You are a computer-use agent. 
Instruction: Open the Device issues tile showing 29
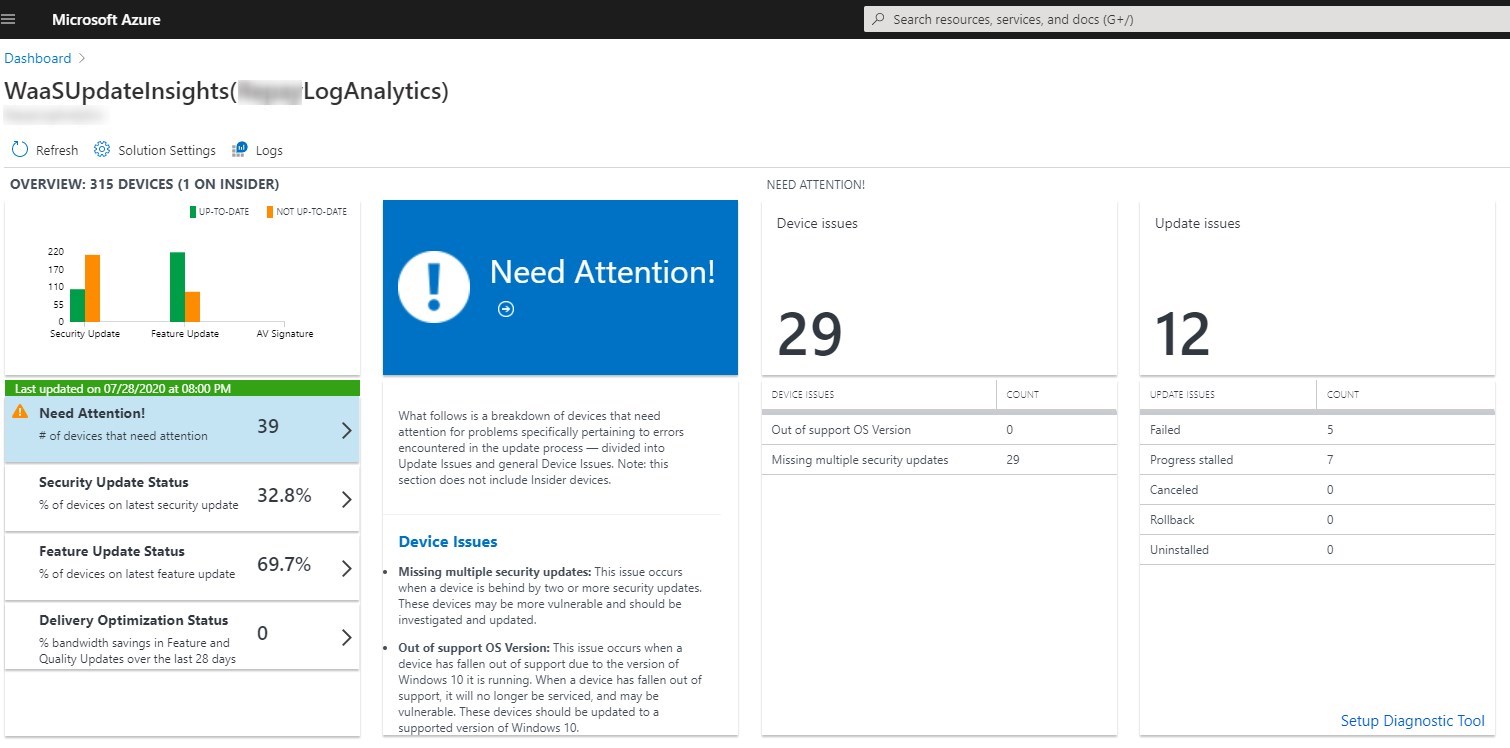[939, 288]
